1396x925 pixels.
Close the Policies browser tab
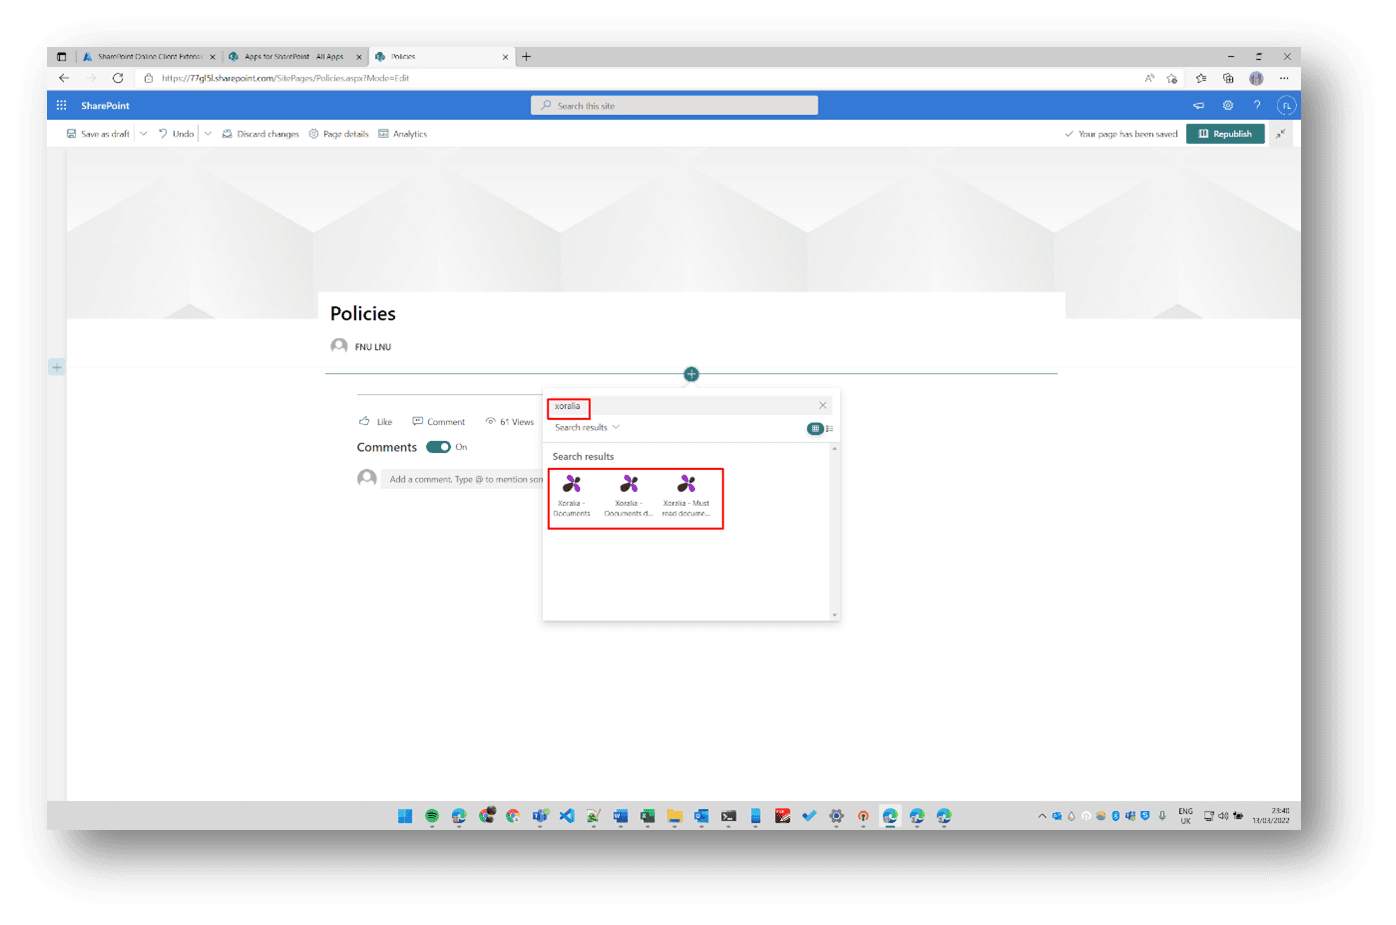(x=505, y=57)
